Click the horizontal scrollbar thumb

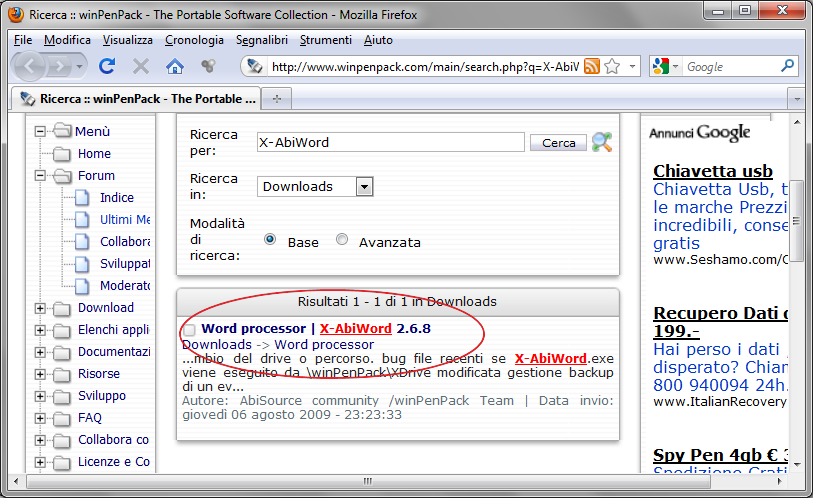point(368,481)
